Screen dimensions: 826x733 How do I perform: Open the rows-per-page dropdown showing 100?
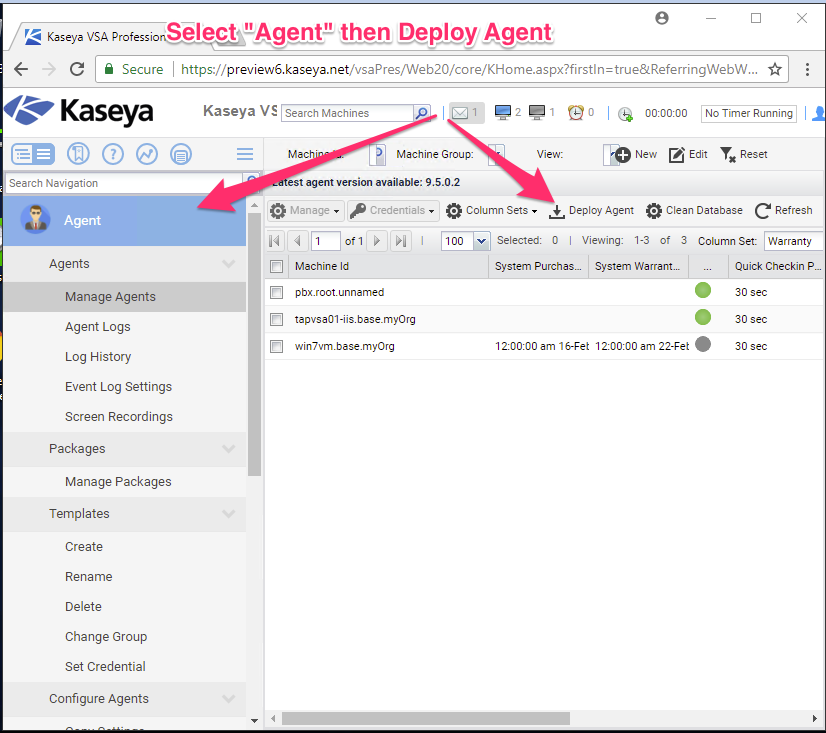pos(481,241)
